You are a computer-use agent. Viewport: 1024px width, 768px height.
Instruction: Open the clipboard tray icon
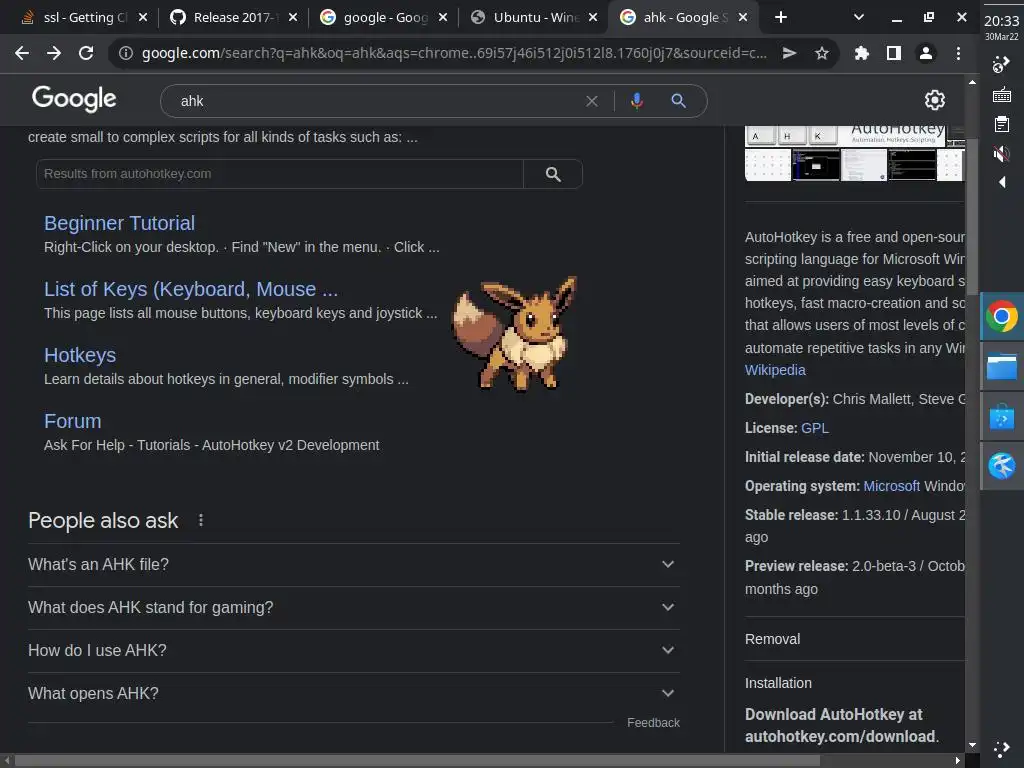pos(1001,124)
